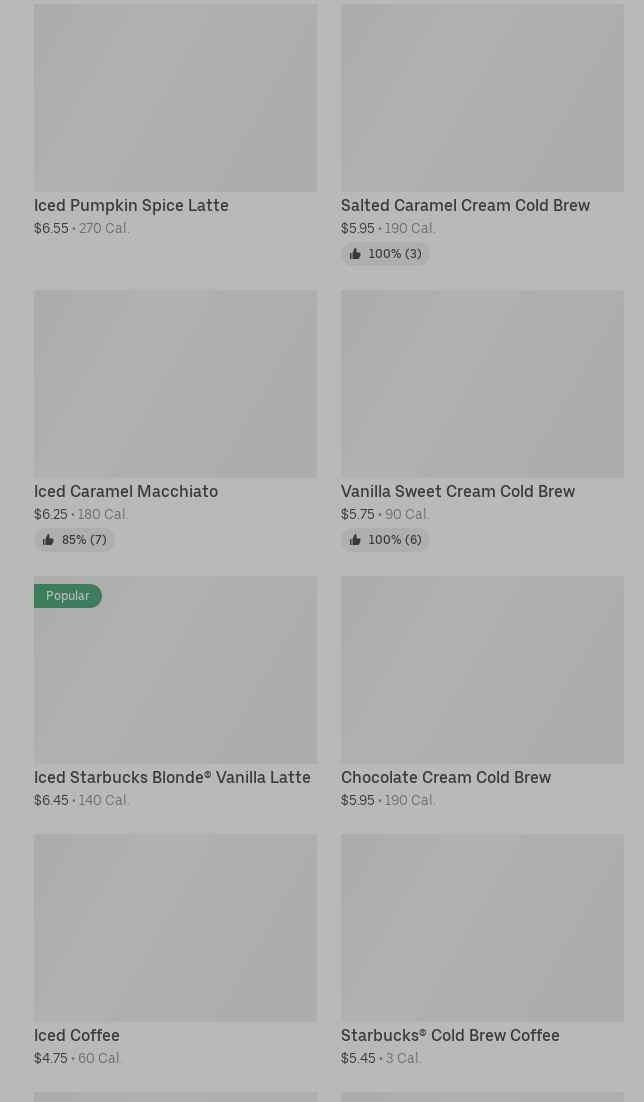Click the Chocolate Cream Cold Brew title

coord(446,777)
